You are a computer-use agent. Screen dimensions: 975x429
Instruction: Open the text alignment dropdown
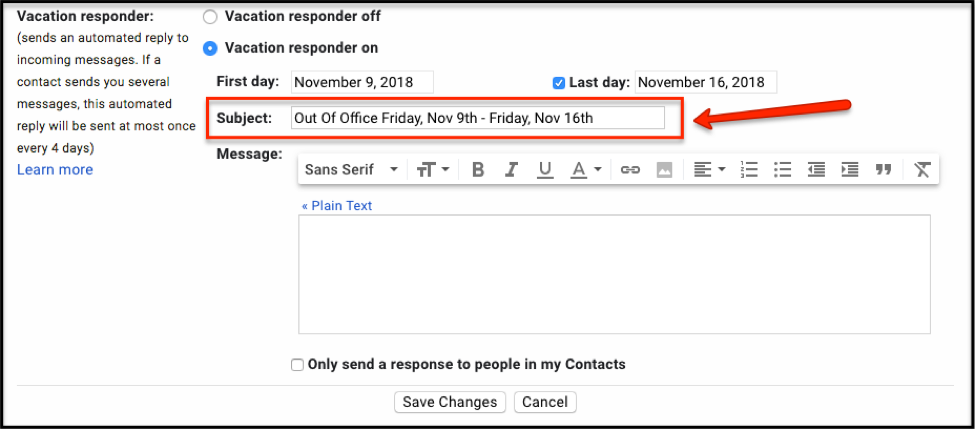pyautogui.click(x=709, y=170)
